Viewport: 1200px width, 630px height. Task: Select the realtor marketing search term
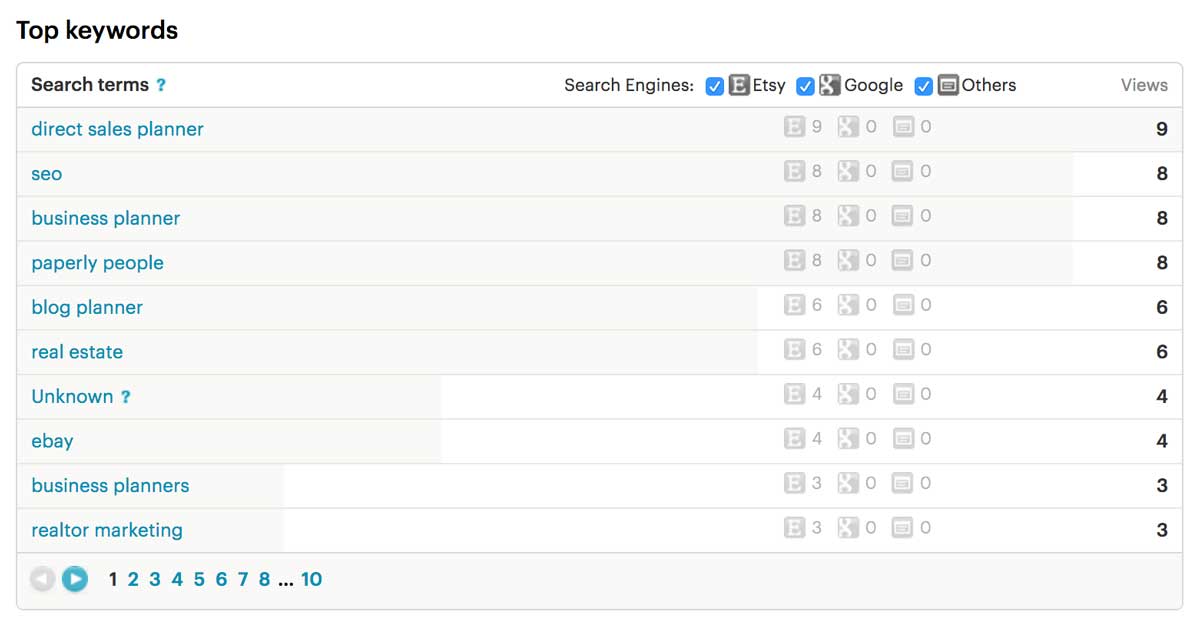[x=107, y=530]
